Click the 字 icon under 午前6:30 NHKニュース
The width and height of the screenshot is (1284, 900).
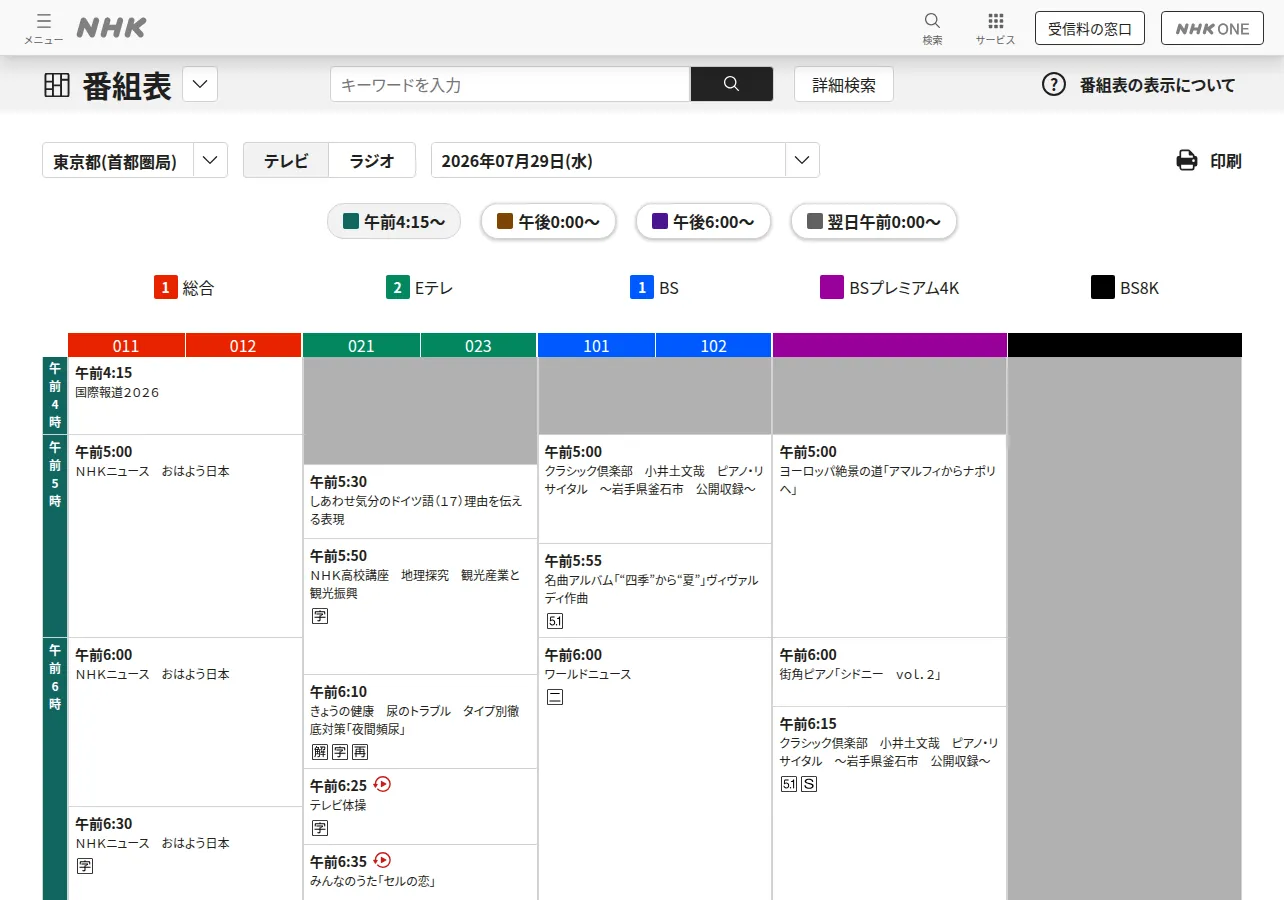[x=85, y=866]
